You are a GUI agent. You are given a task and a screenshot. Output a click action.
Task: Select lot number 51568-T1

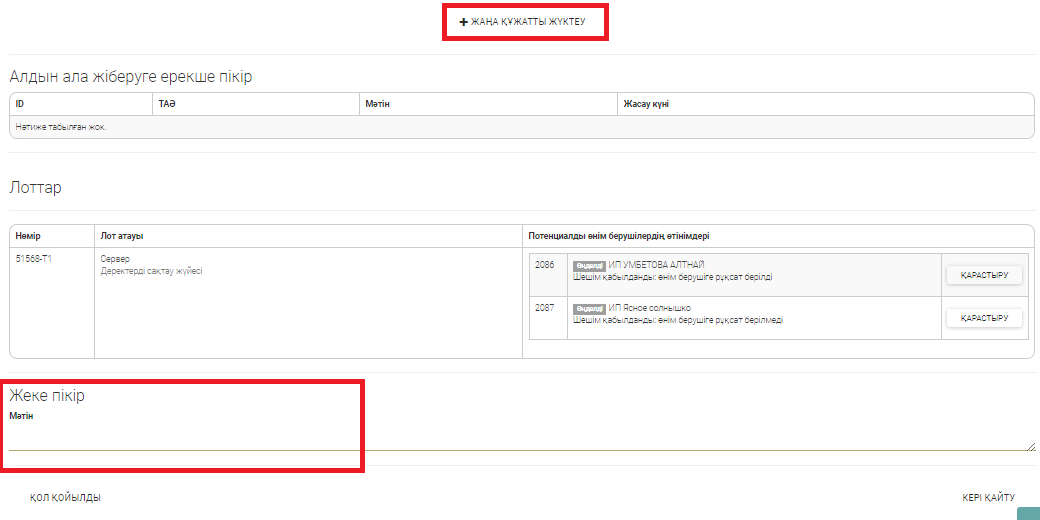click(35, 259)
